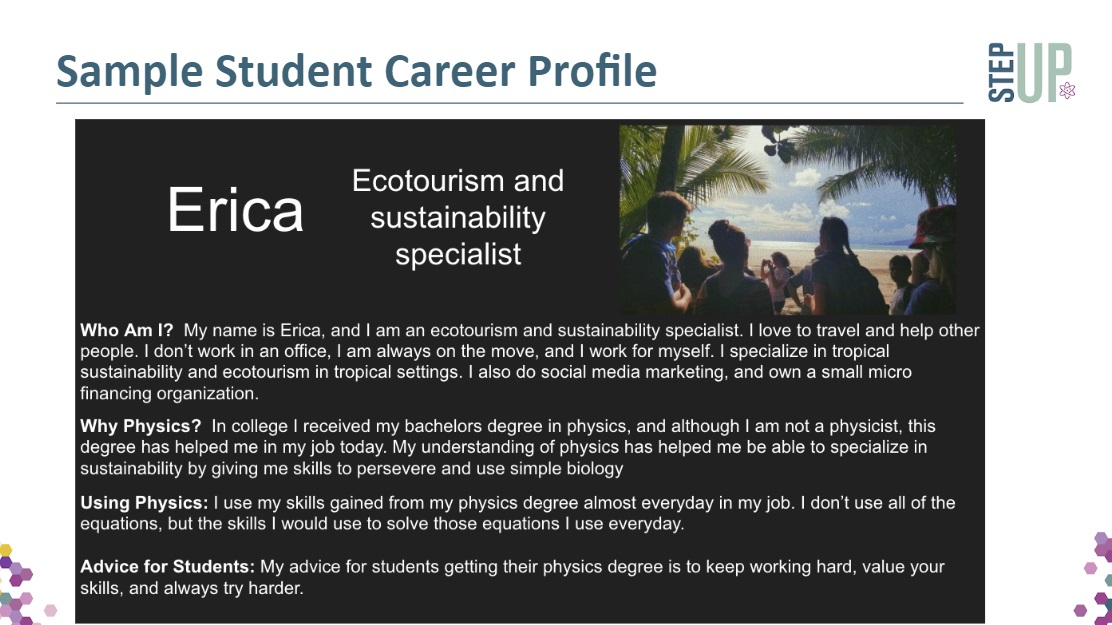Click the large 'UP' letters in the logo
The width and height of the screenshot is (1112, 625).
(x=1044, y=72)
